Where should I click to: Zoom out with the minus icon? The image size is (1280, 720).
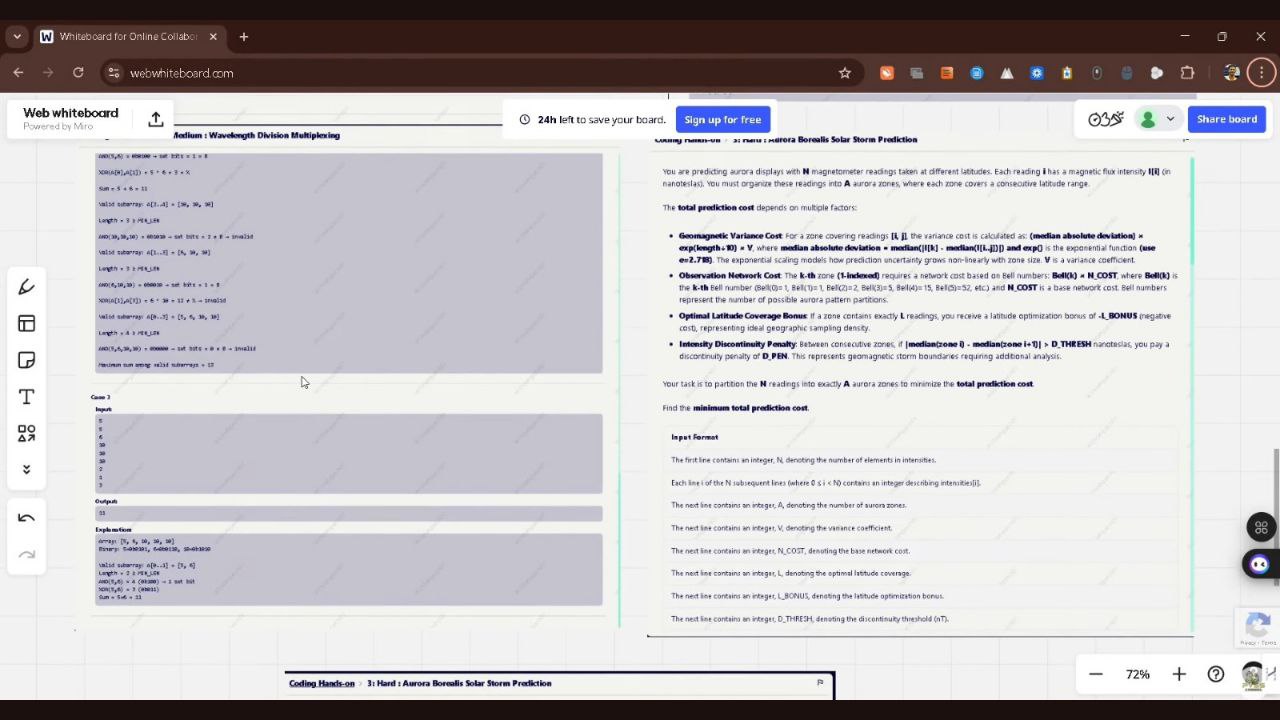1096,674
